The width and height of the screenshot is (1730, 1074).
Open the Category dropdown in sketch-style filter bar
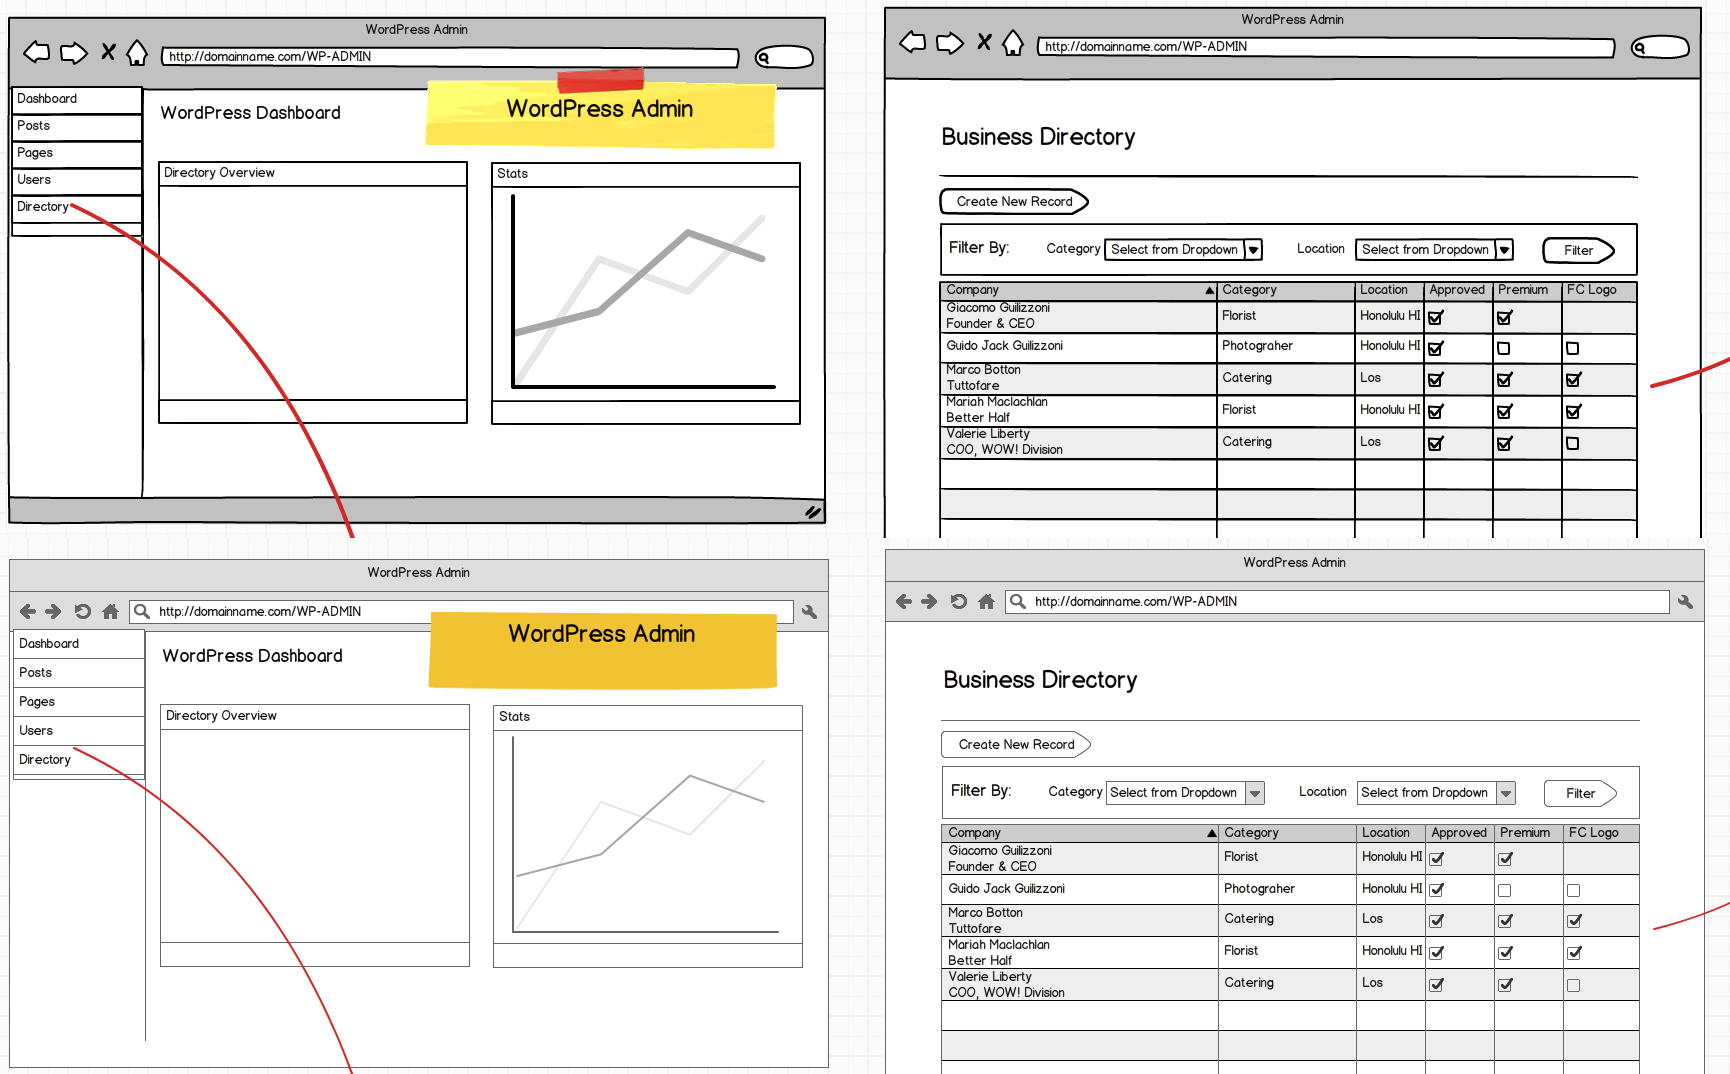(1253, 250)
